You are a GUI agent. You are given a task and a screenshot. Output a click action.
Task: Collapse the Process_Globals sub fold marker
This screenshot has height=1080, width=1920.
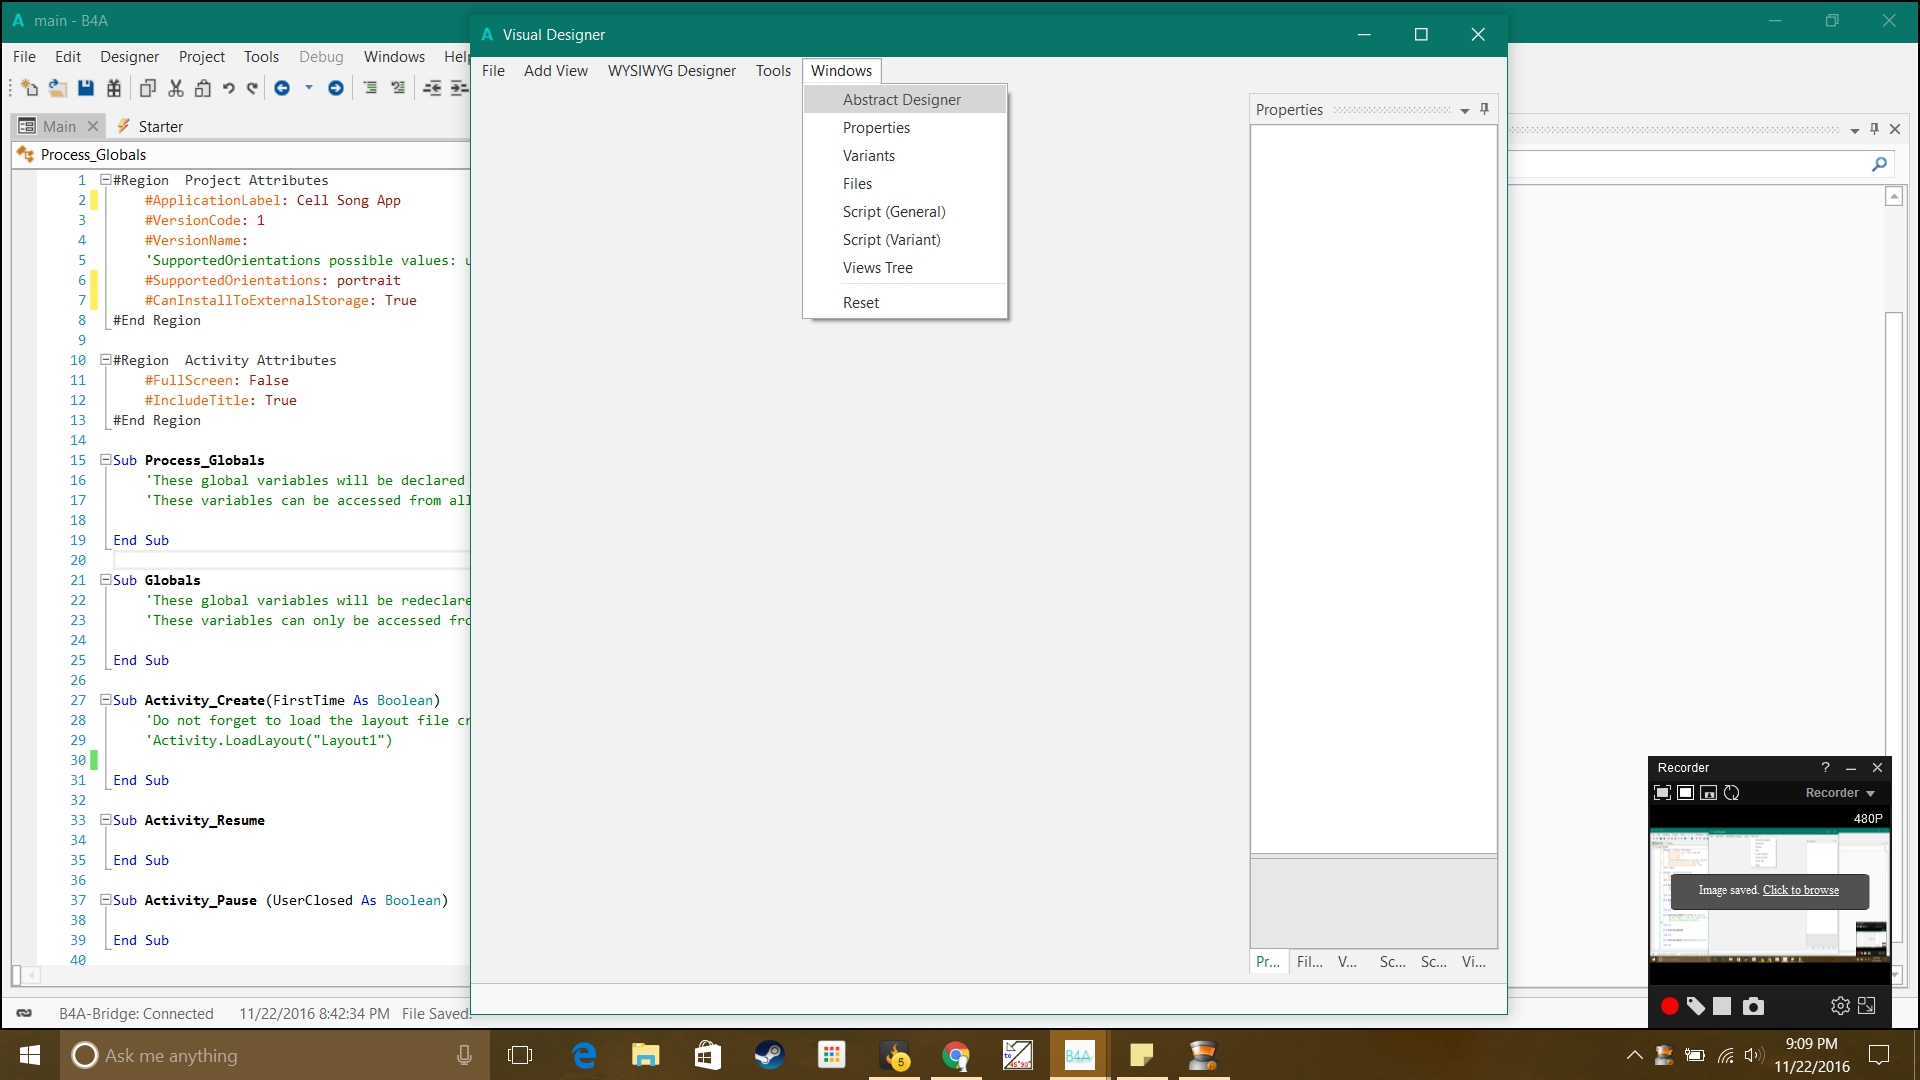tap(105, 460)
